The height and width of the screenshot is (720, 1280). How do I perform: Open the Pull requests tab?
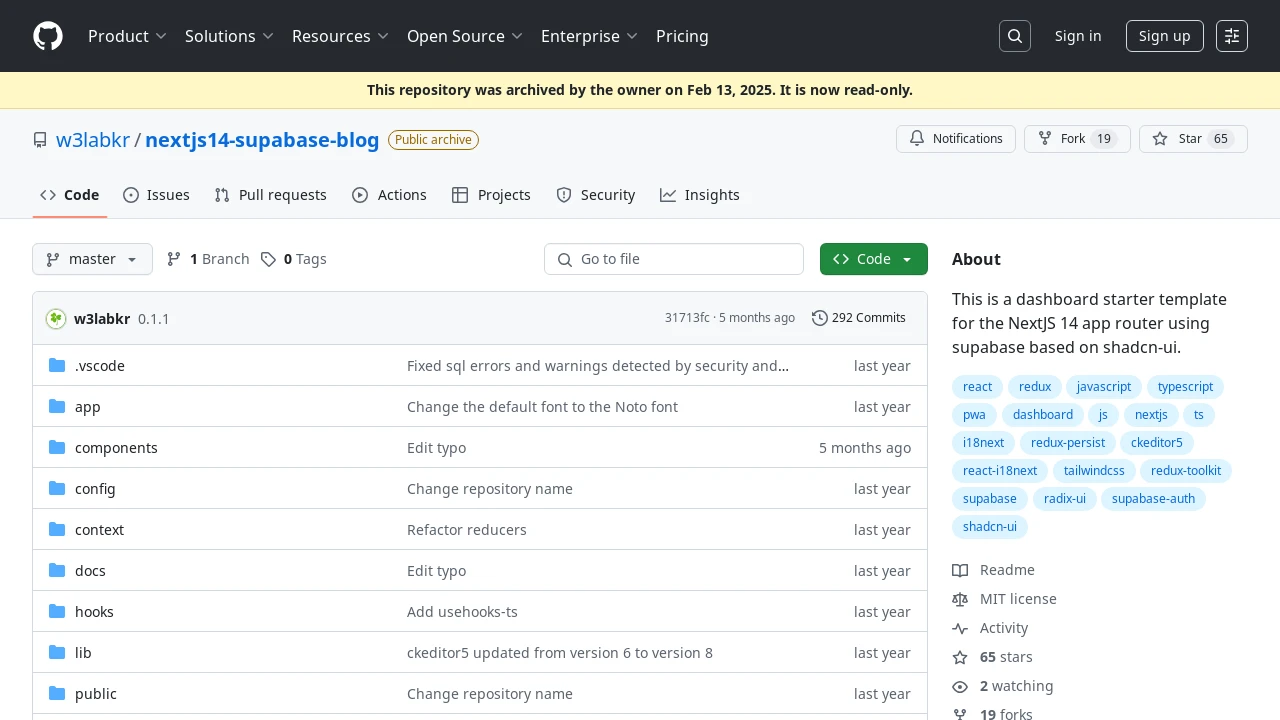pyautogui.click(x=270, y=195)
